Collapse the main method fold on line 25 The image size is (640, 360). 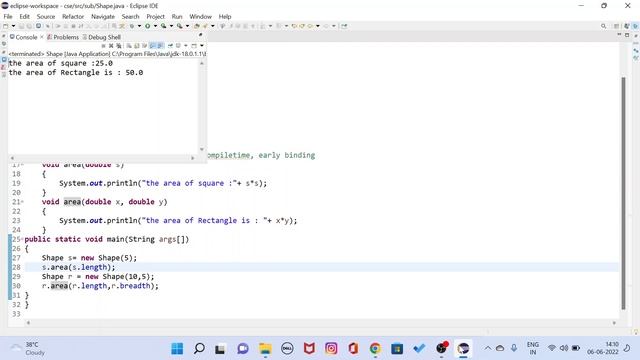click(x=22, y=239)
